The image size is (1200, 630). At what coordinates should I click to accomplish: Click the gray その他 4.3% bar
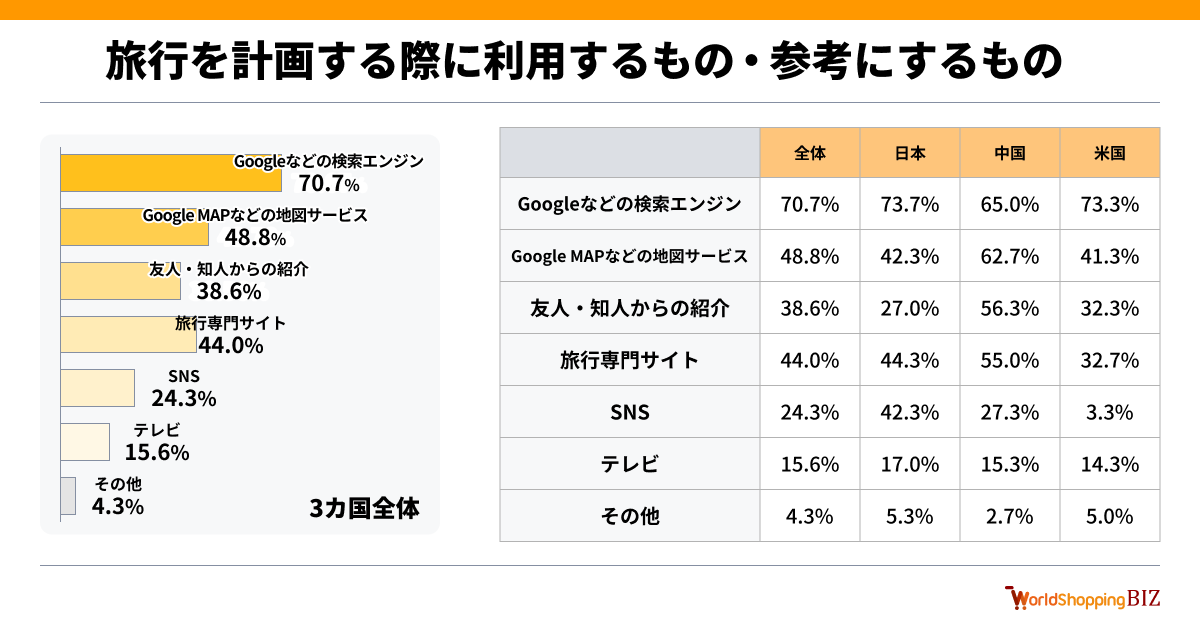point(68,496)
